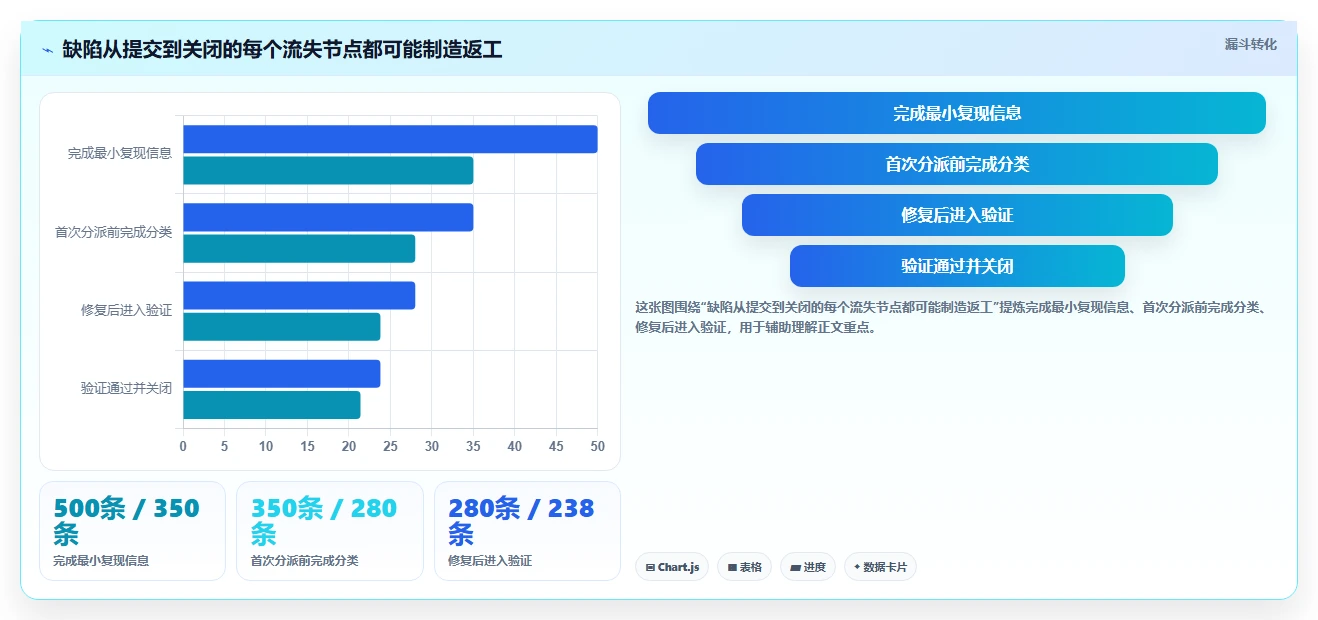Click the teal bar for 首次分派前完成分类
Image resolution: width=1318 pixels, height=620 pixels.
(299, 248)
